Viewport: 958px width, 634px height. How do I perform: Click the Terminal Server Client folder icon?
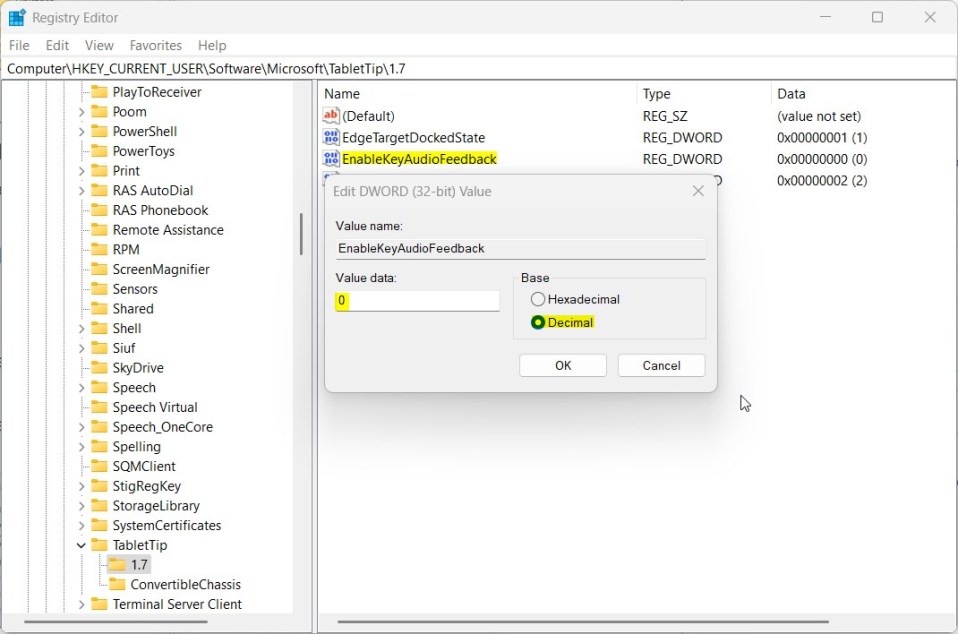[98, 604]
